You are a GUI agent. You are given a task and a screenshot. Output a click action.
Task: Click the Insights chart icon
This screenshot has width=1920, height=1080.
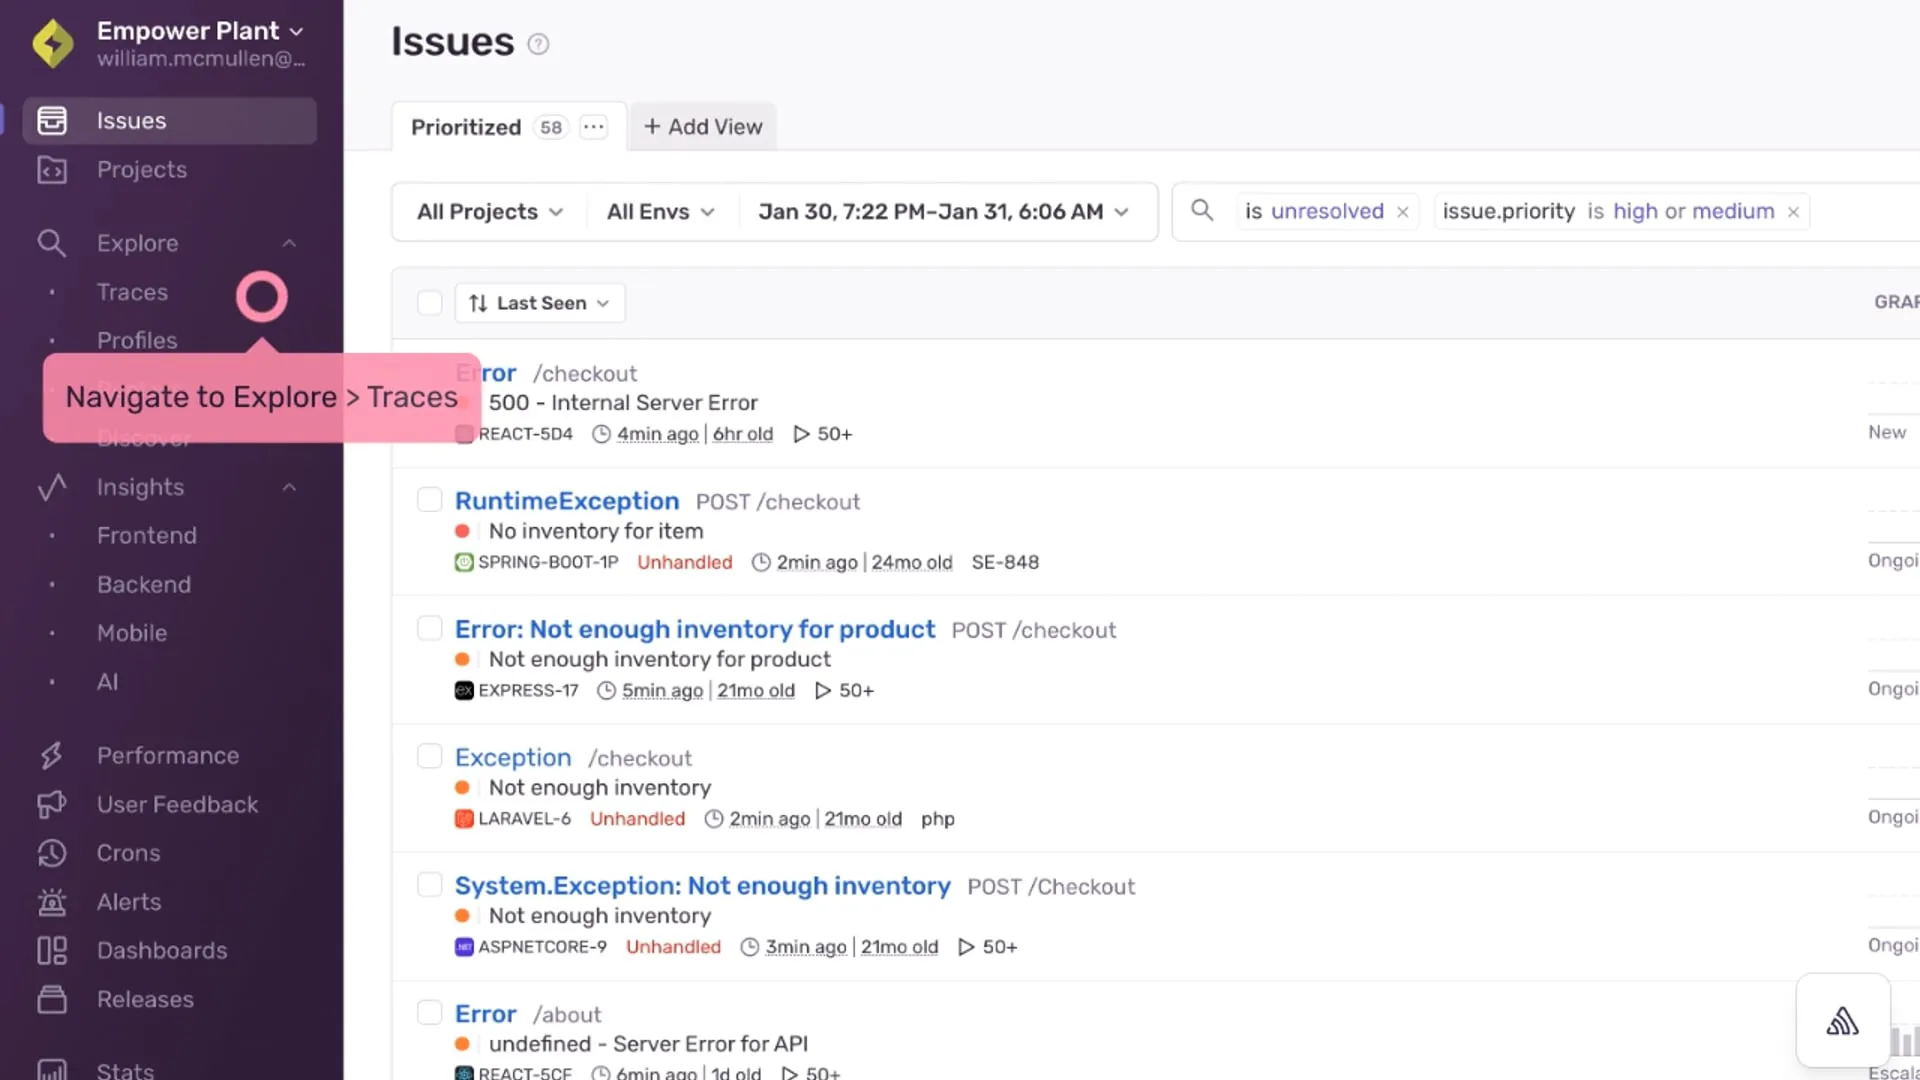click(52, 487)
